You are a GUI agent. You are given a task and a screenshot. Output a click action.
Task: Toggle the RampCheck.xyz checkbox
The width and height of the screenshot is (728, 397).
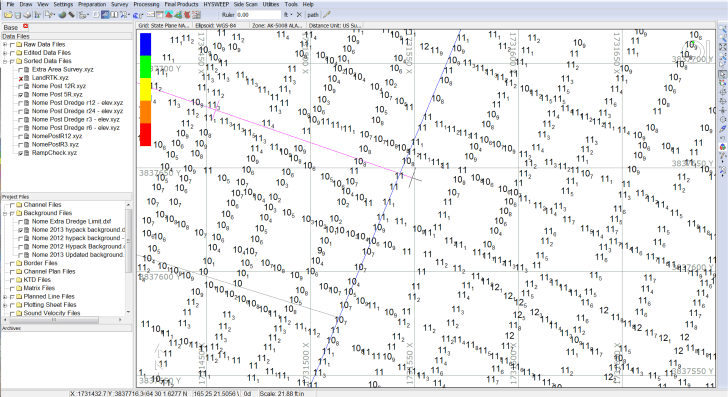[20, 153]
